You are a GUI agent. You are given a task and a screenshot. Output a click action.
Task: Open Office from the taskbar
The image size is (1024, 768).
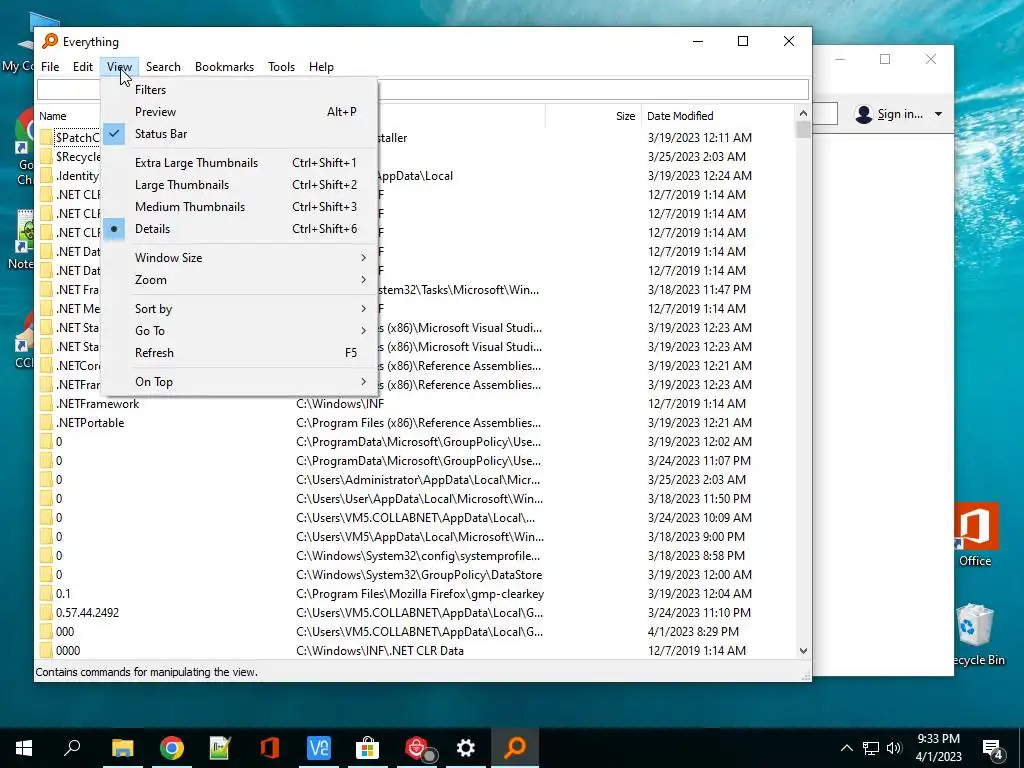pyautogui.click(x=269, y=748)
